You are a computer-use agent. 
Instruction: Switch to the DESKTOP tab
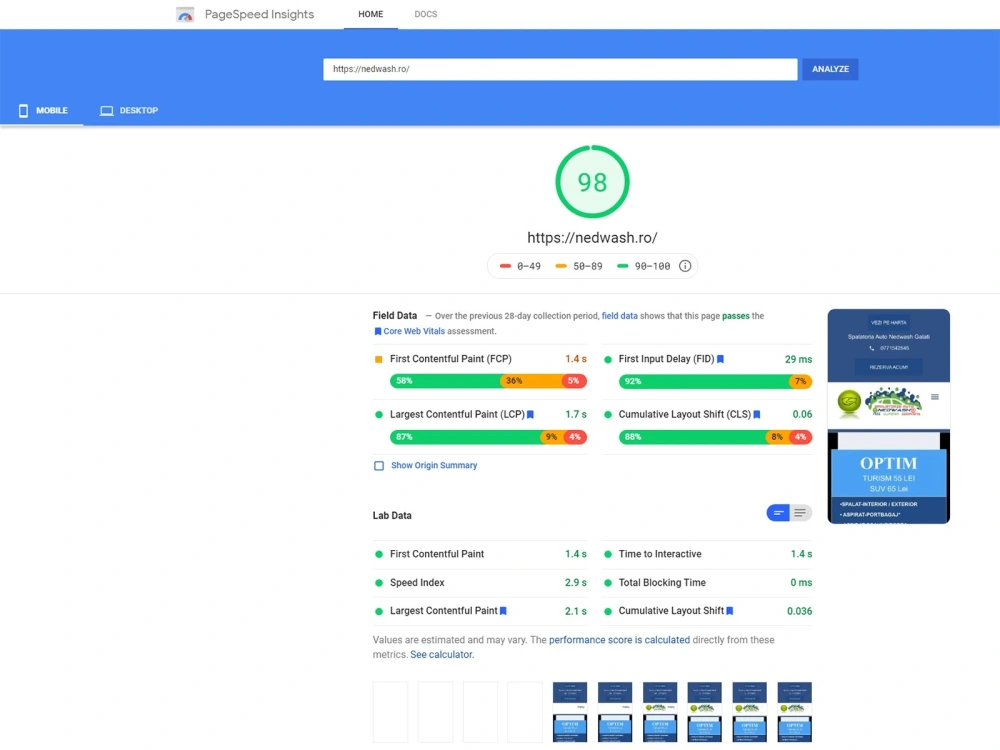pos(129,110)
